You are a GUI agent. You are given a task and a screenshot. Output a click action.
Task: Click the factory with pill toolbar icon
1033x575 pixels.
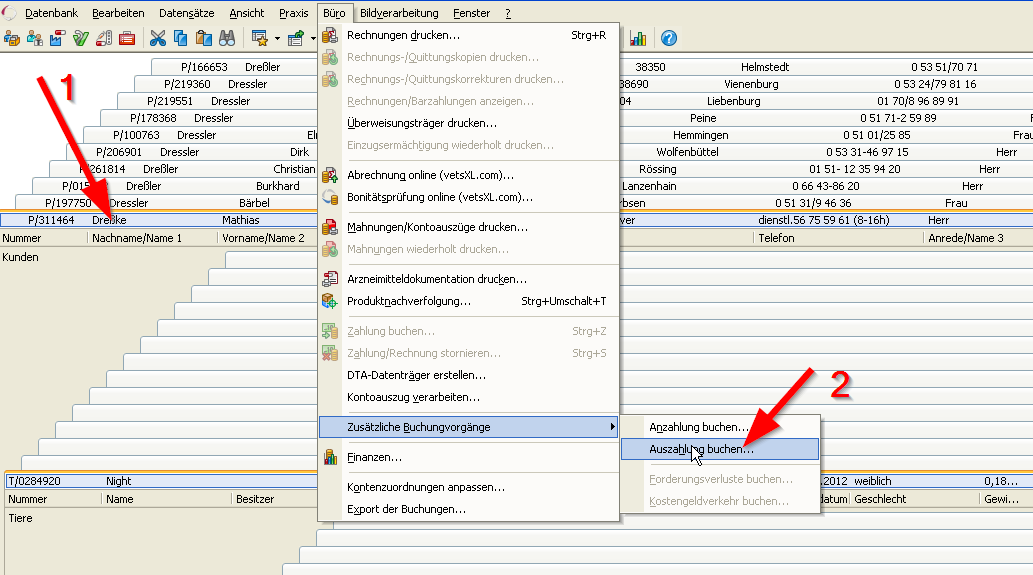(57, 38)
